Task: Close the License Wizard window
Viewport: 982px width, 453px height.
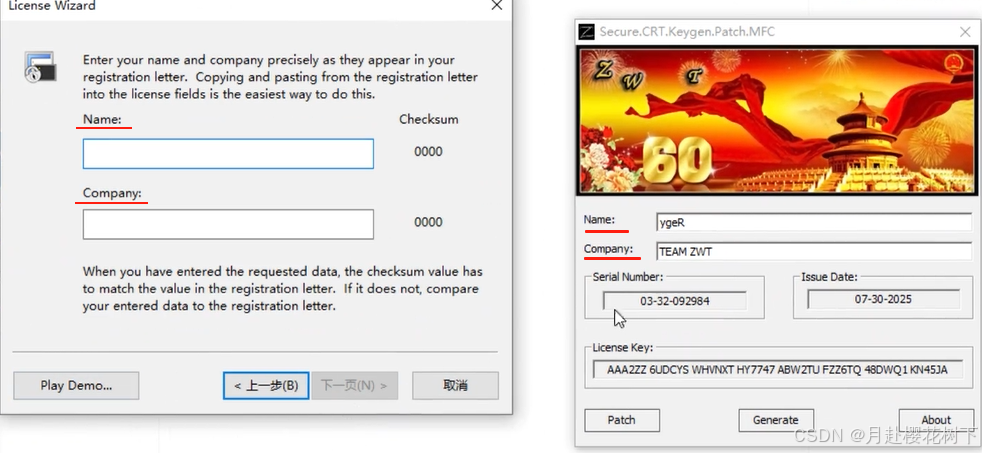Action: pos(497,6)
